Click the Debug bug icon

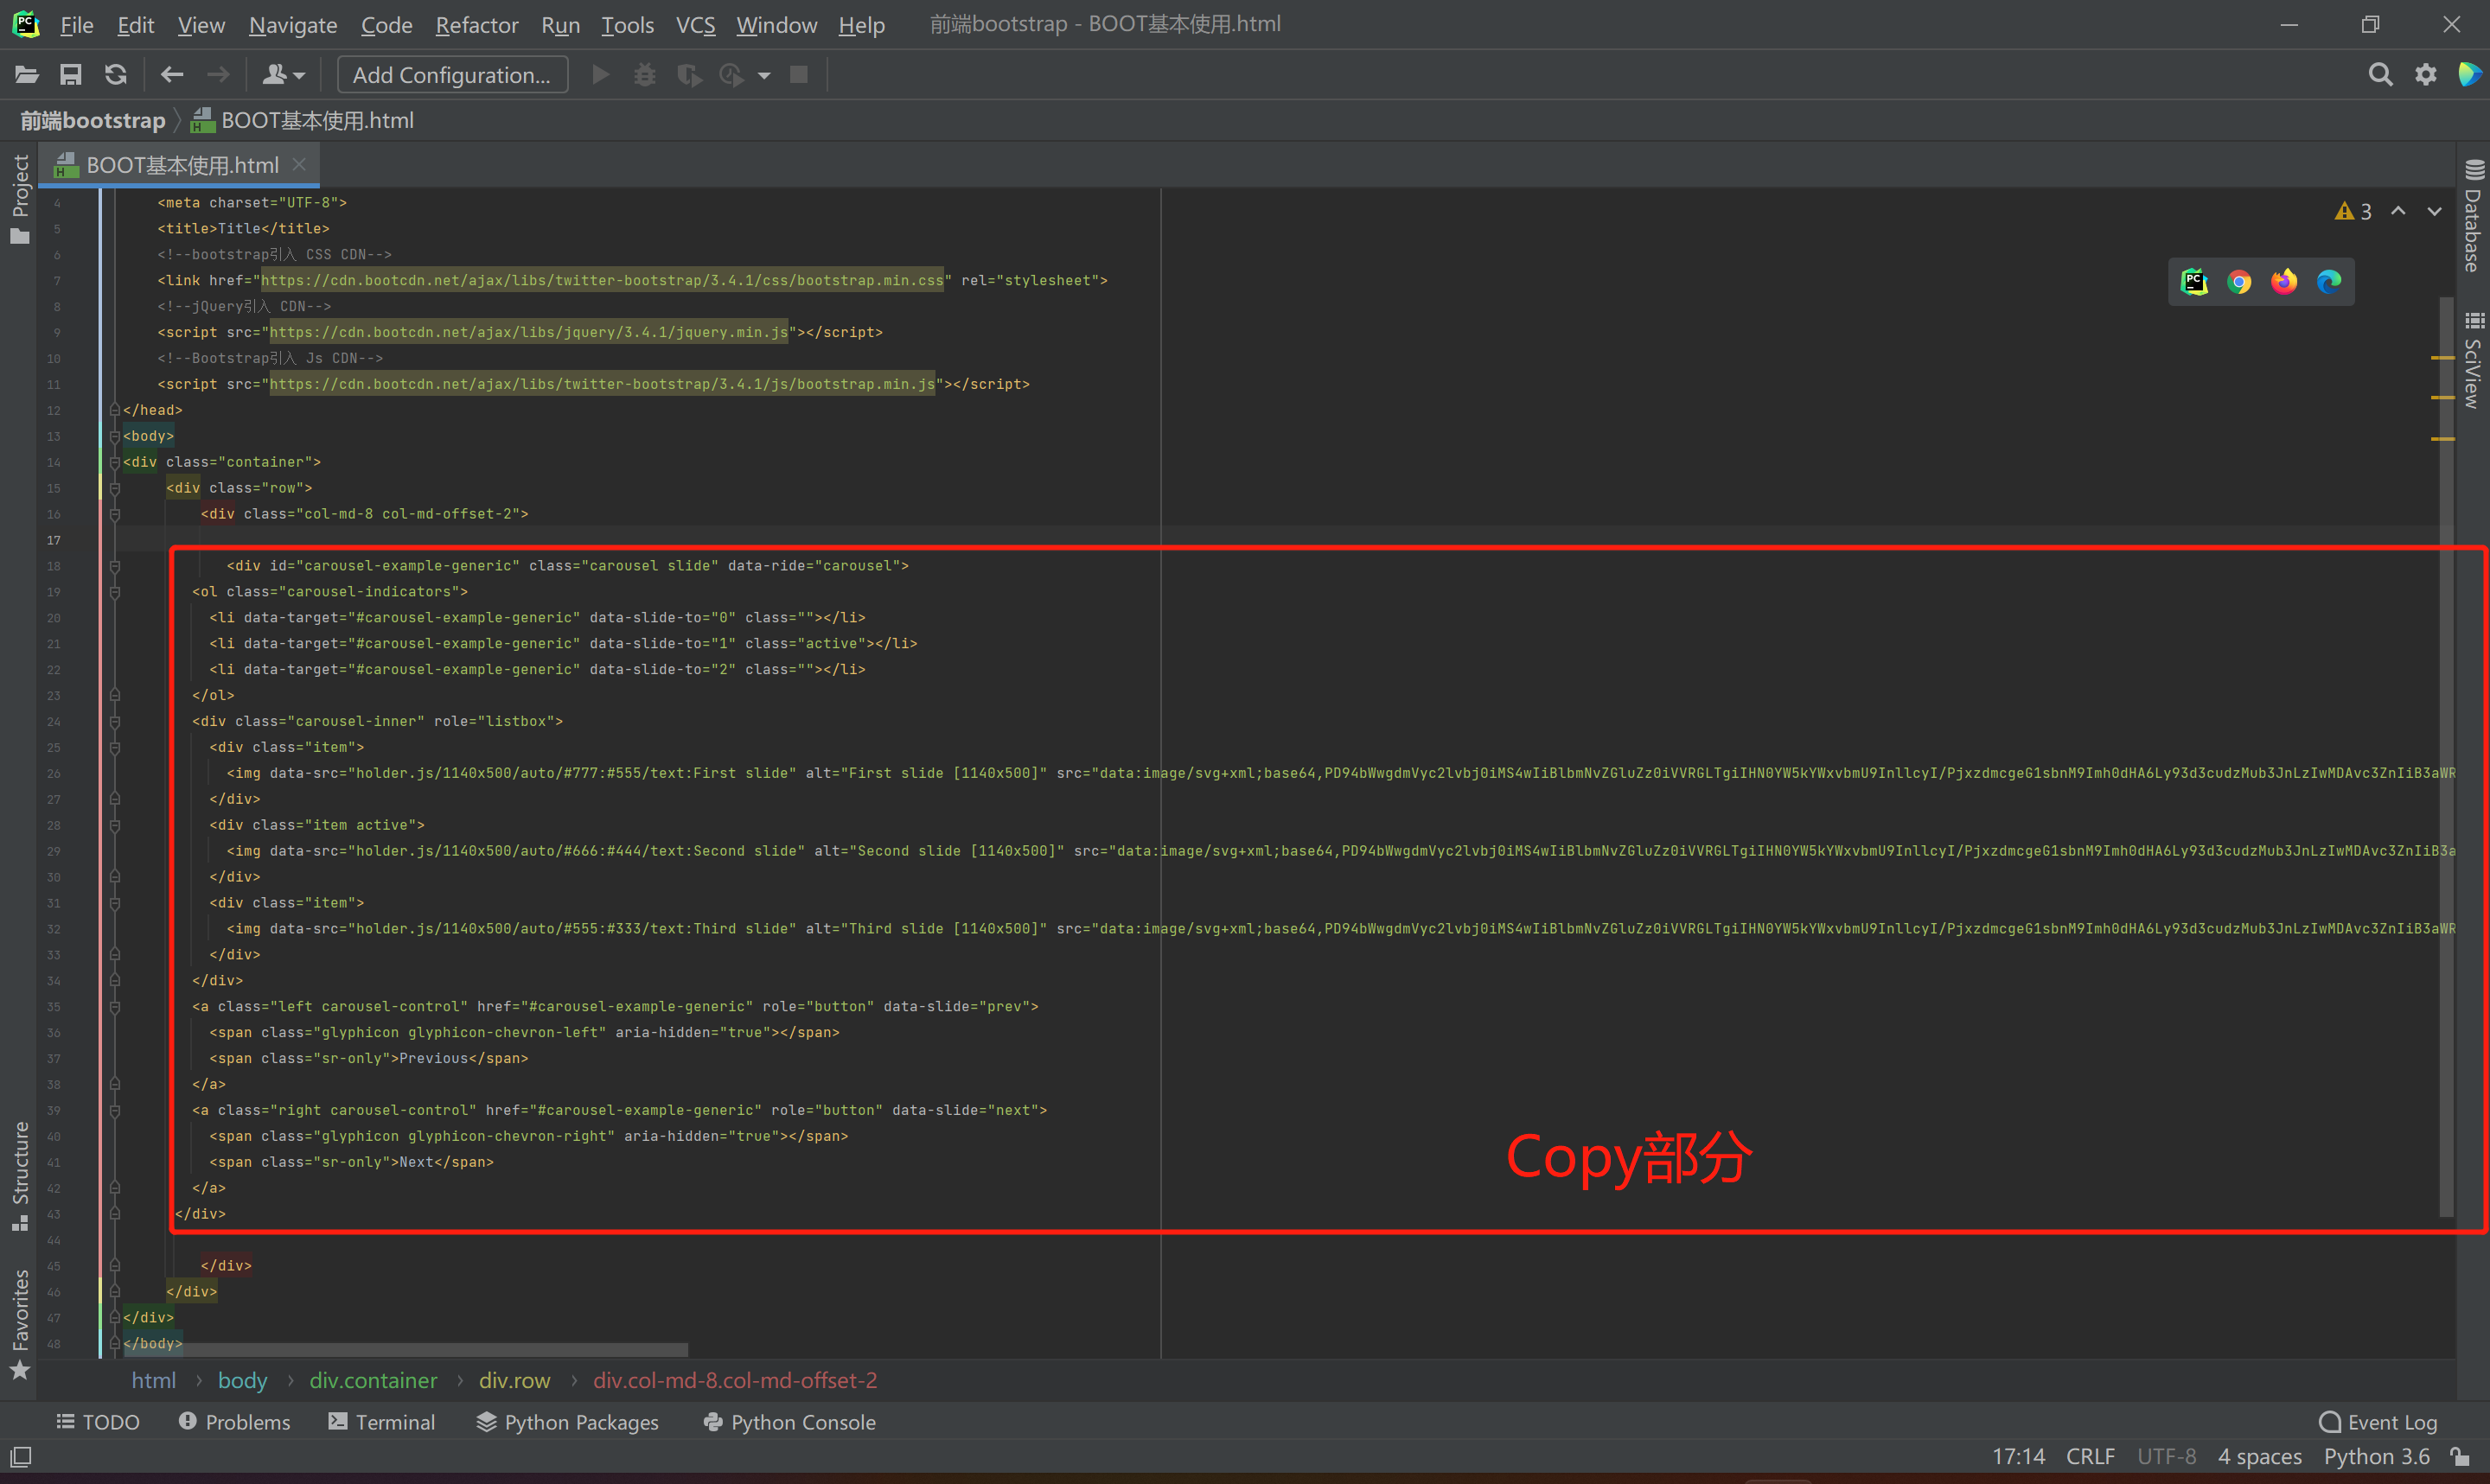click(x=645, y=75)
